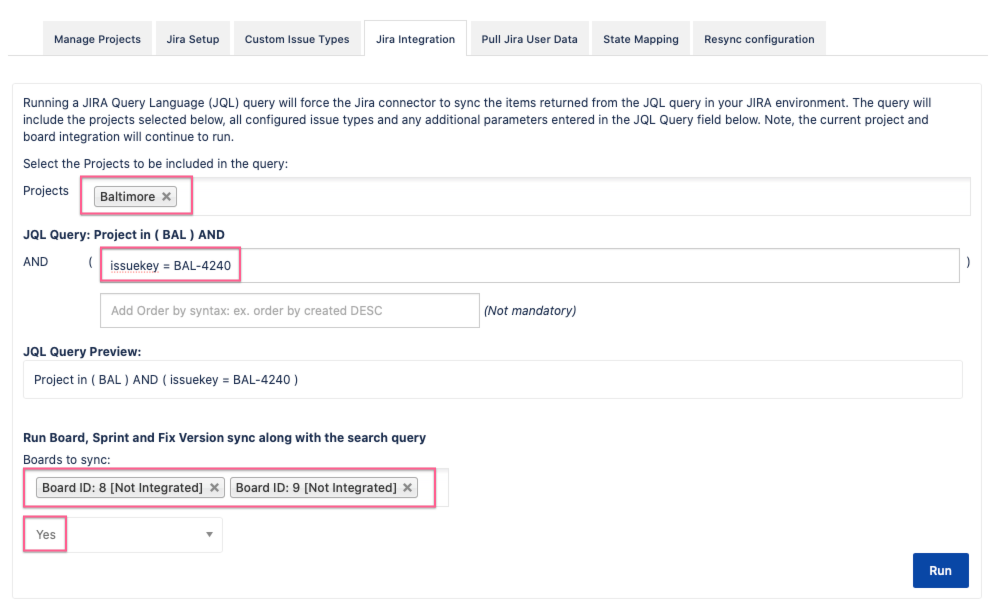The width and height of the screenshot is (996, 609).
Task: Switch to the Jira Setup tab
Action: coord(192,39)
